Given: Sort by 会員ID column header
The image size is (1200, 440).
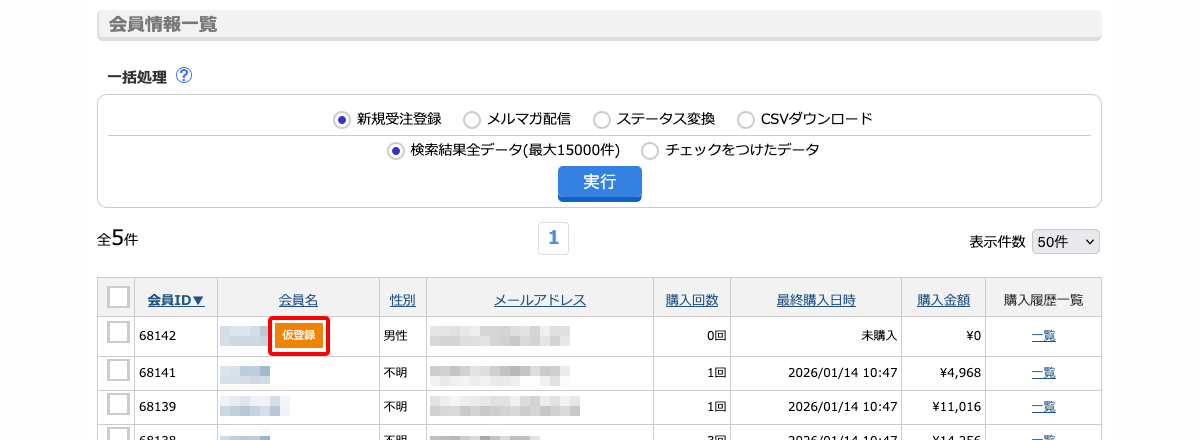Looking at the screenshot, I should click(175, 299).
